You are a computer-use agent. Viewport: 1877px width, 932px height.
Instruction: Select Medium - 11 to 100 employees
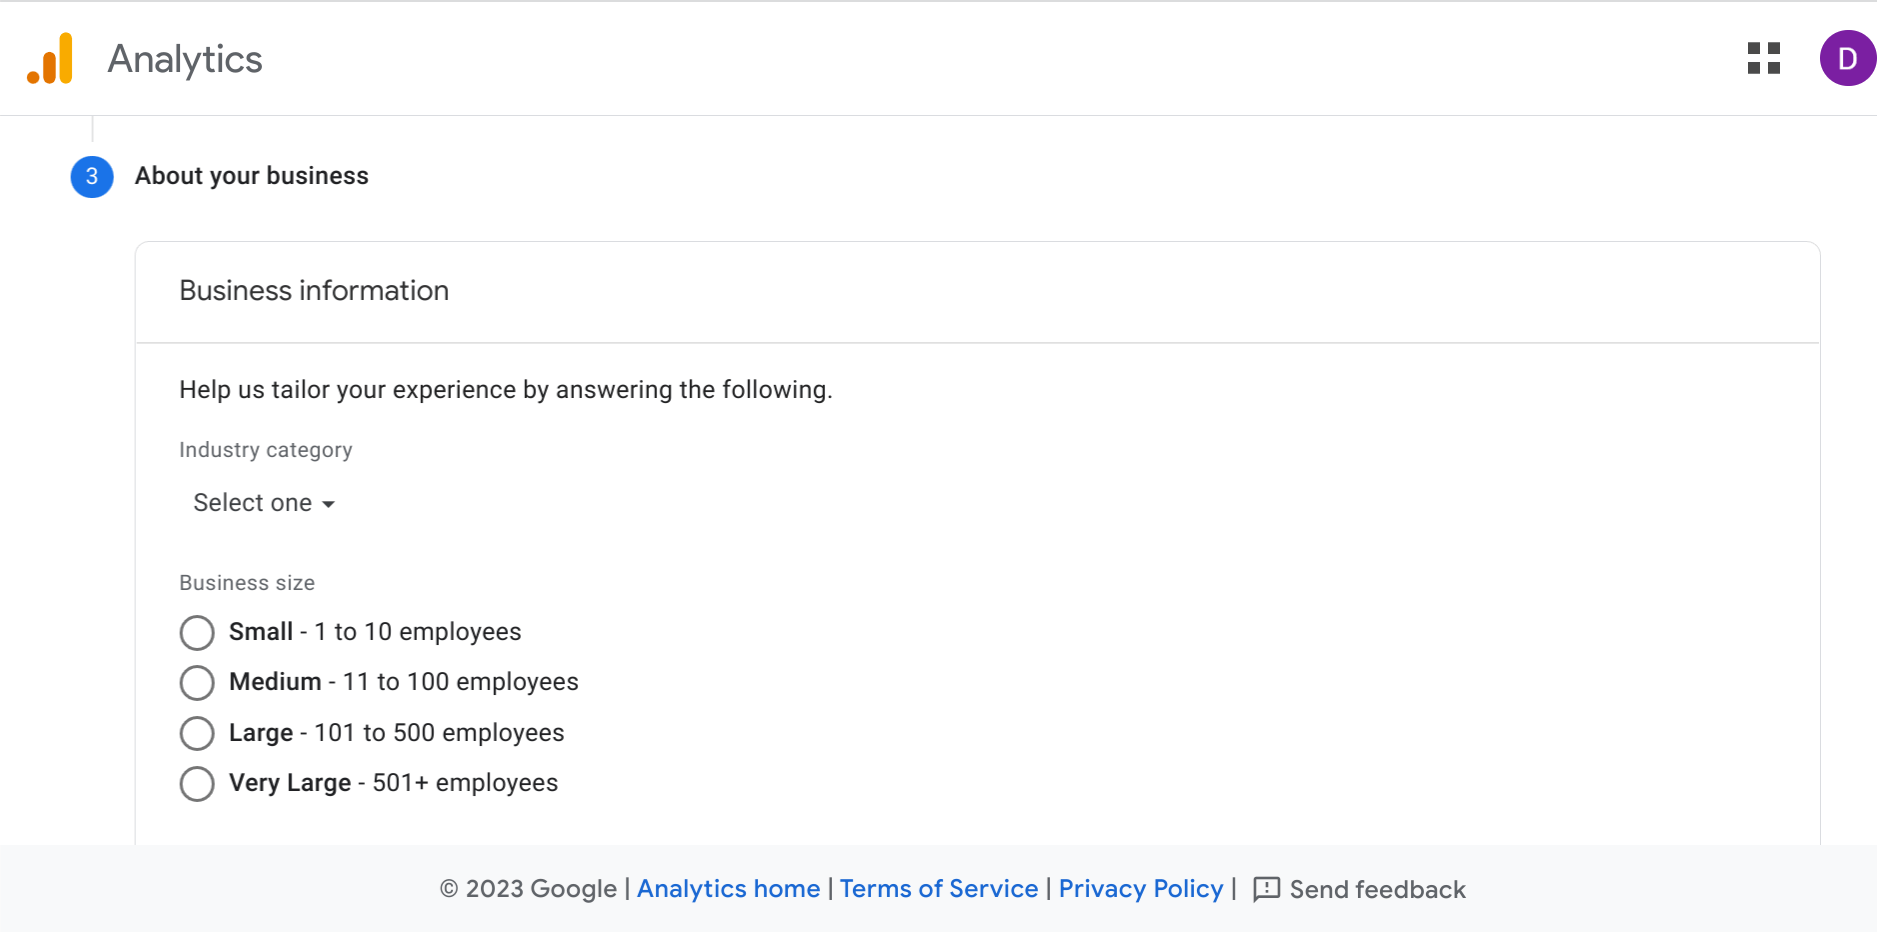[x=197, y=682]
